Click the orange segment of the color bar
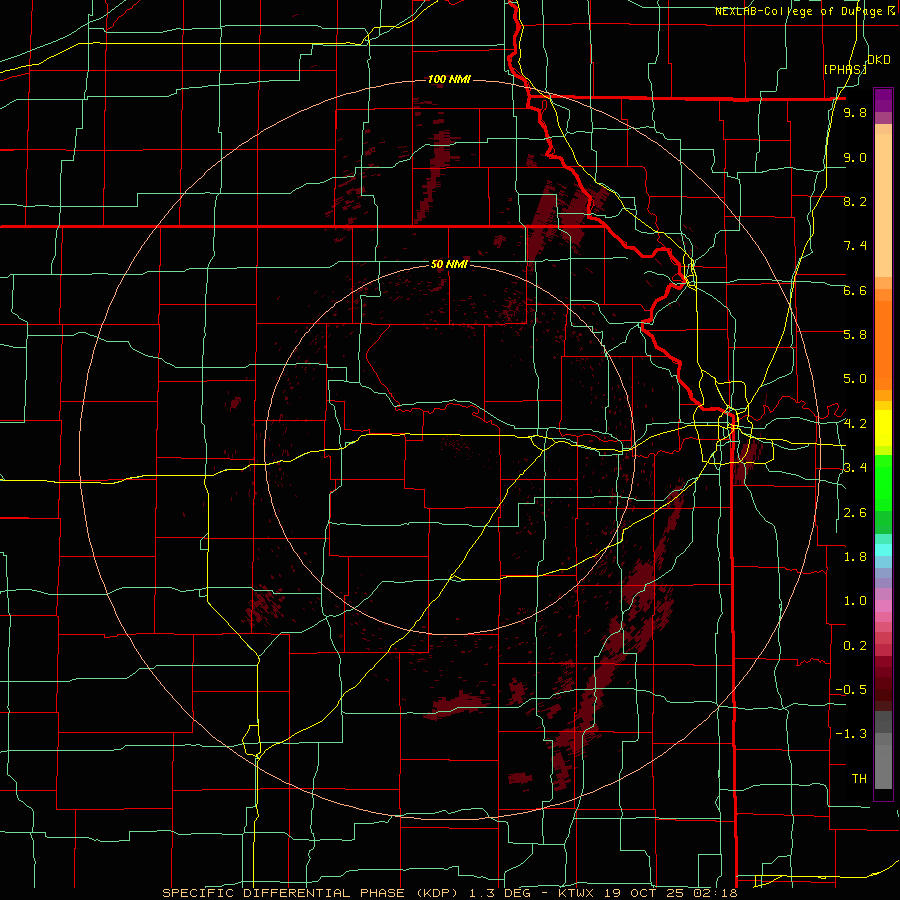Image resolution: width=900 pixels, height=900 pixels. pyautogui.click(x=883, y=346)
